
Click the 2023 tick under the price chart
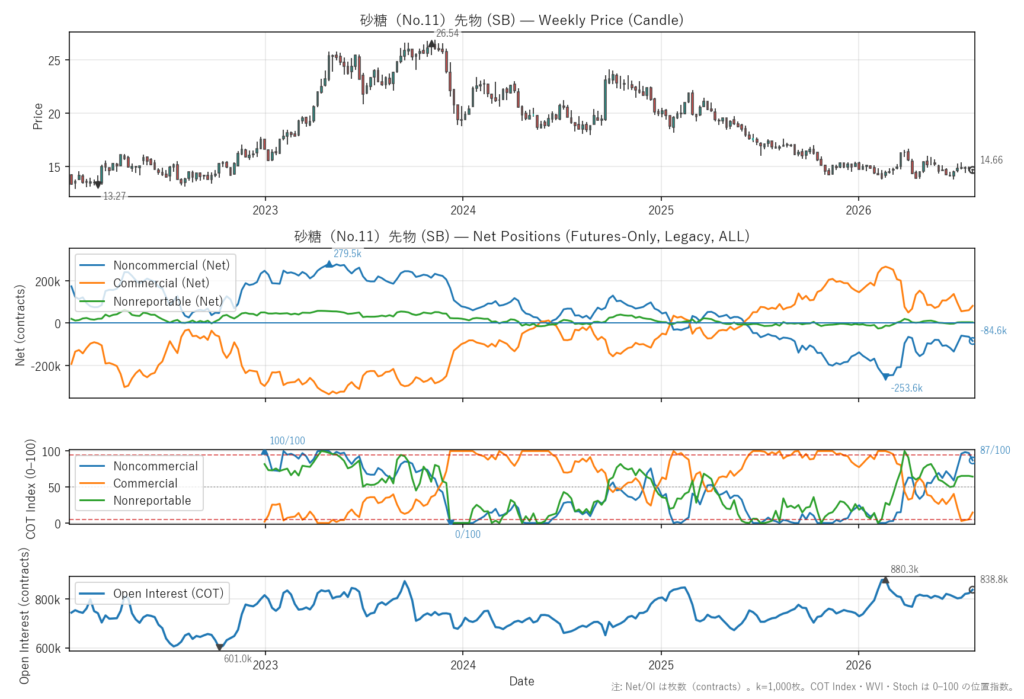(265, 210)
